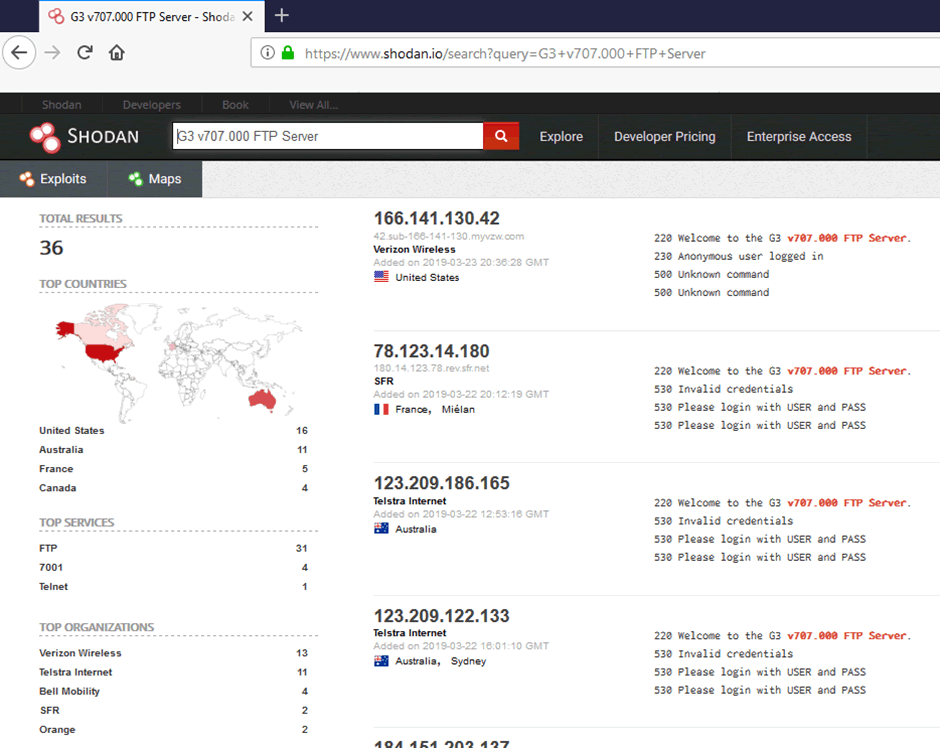Viewport: 940px width, 748px height.
Task: Click the top countries world map
Action: pos(178,361)
